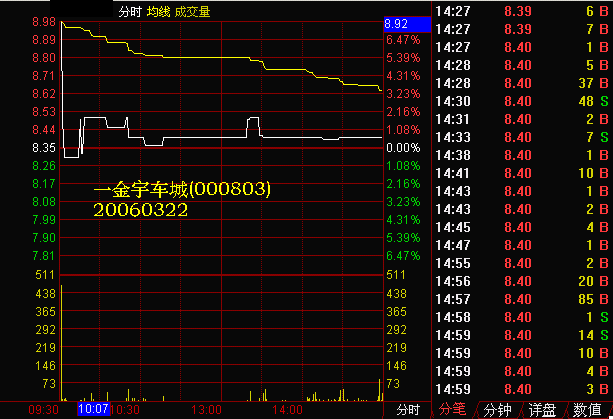The image size is (613, 419).
Task: Click the 分时 button below the chart
Action: (407, 409)
